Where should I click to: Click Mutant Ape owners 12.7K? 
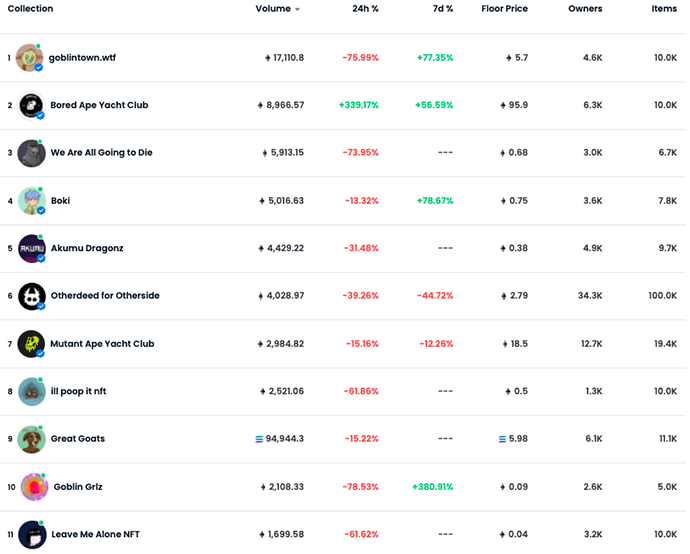click(x=591, y=344)
